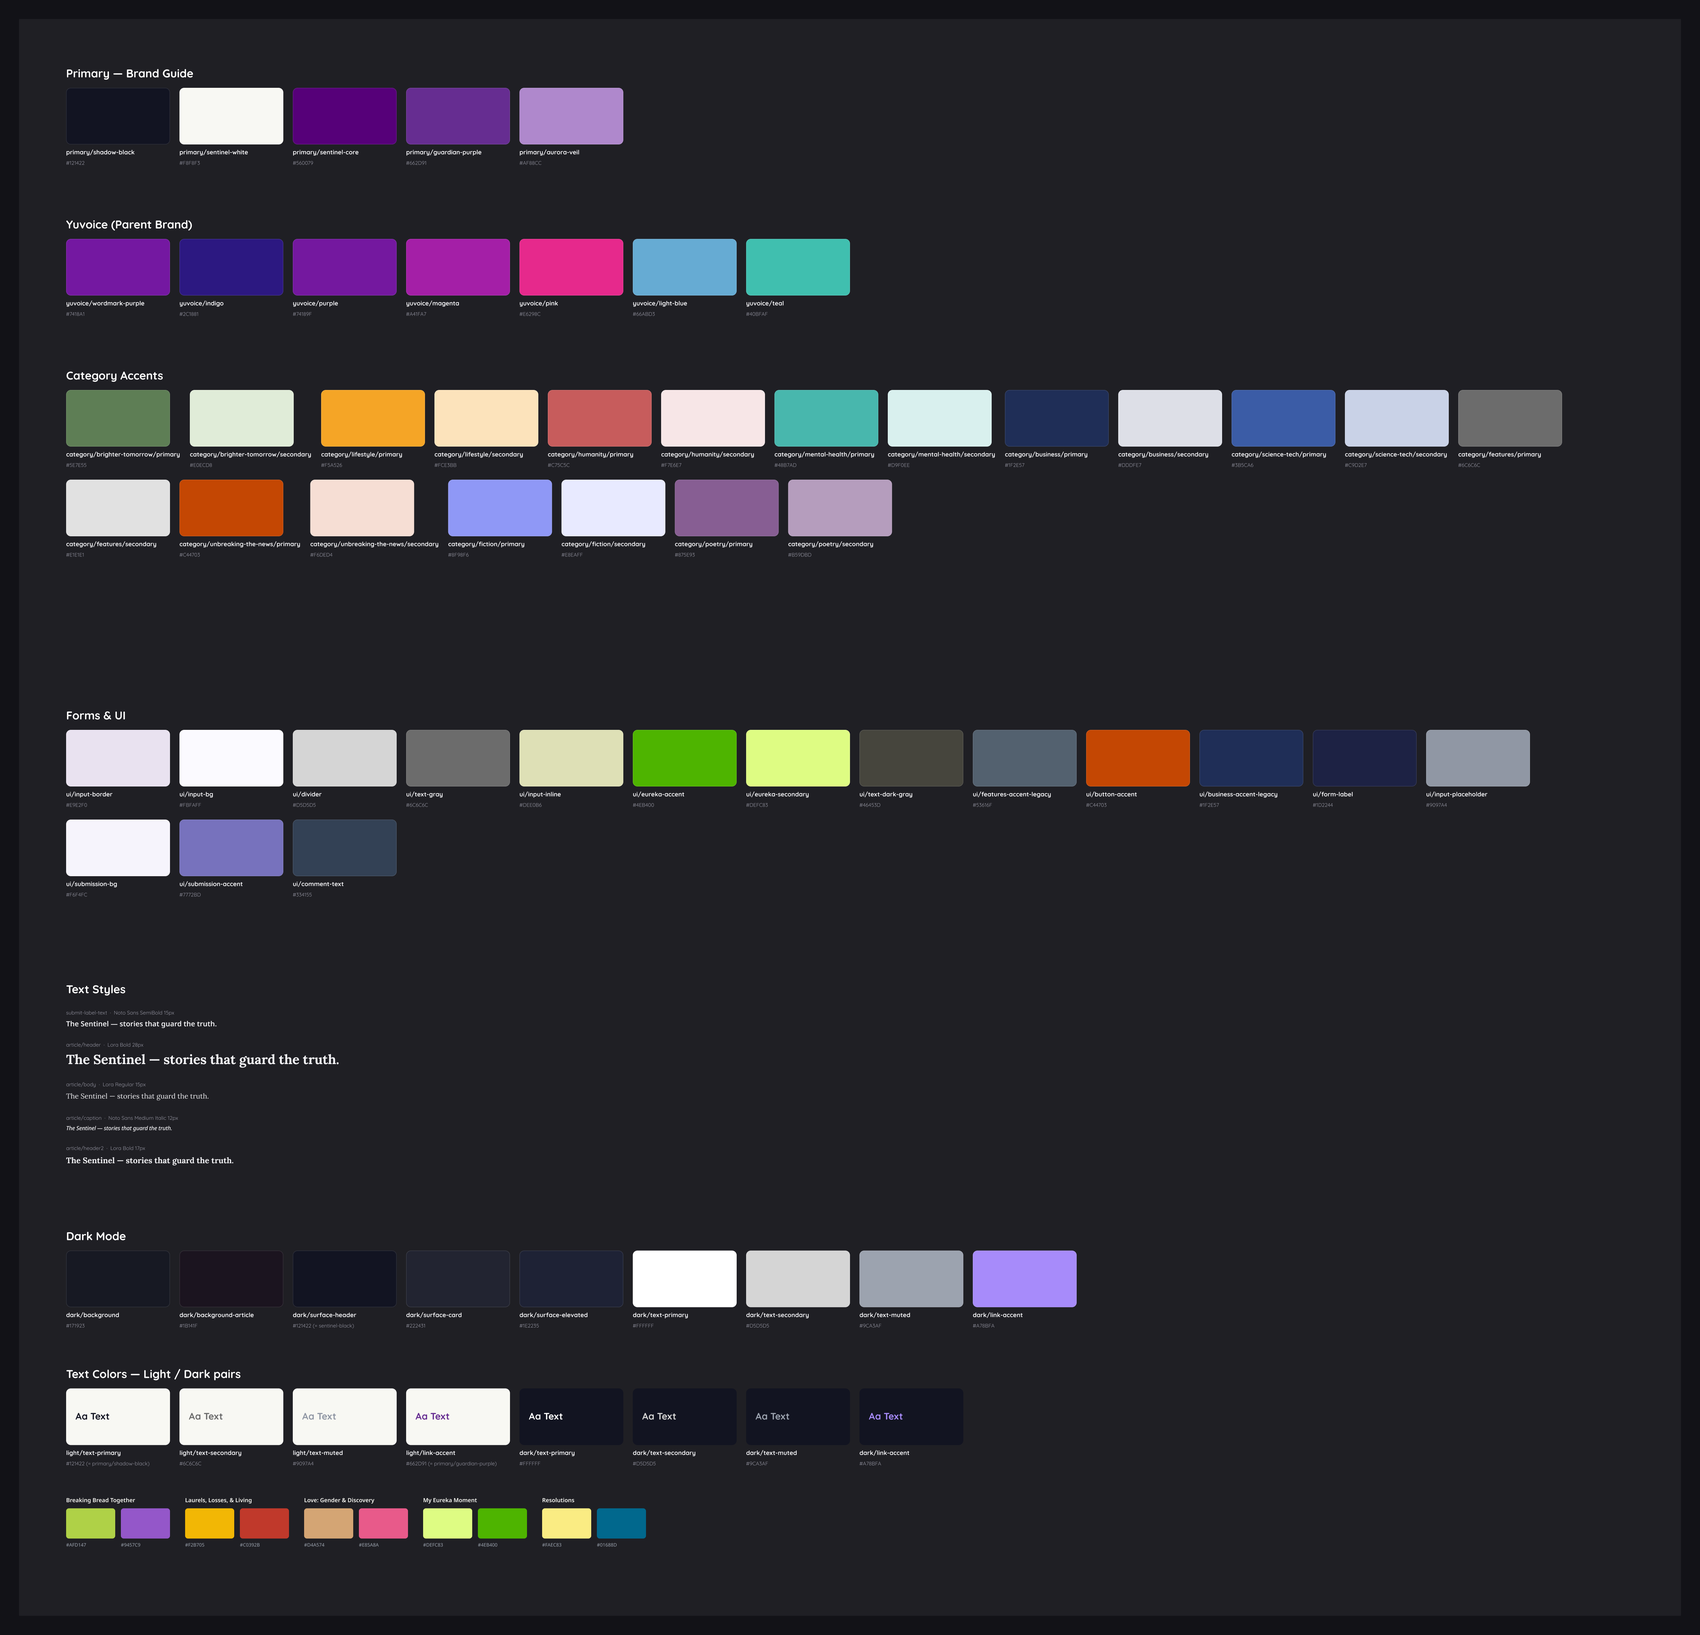Click the category/humanity/primary red swatch
The width and height of the screenshot is (1700, 1635).
point(599,418)
